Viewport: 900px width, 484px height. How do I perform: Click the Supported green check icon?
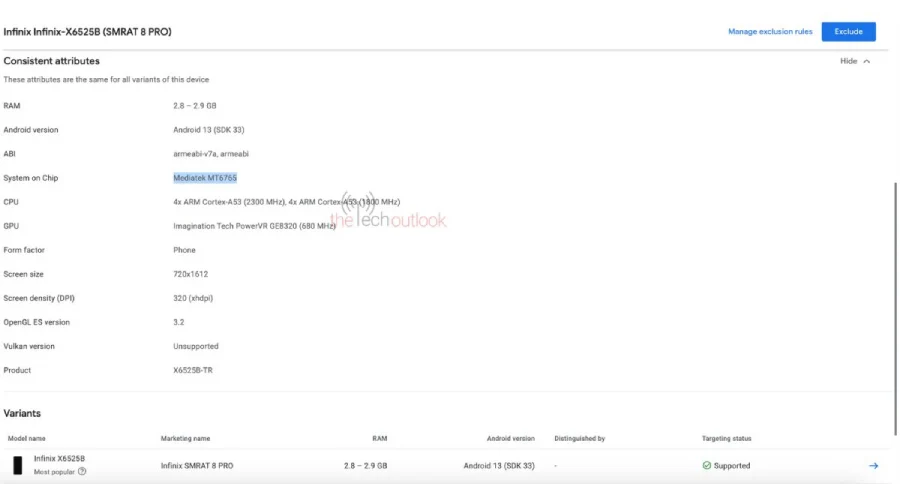(x=707, y=466)
